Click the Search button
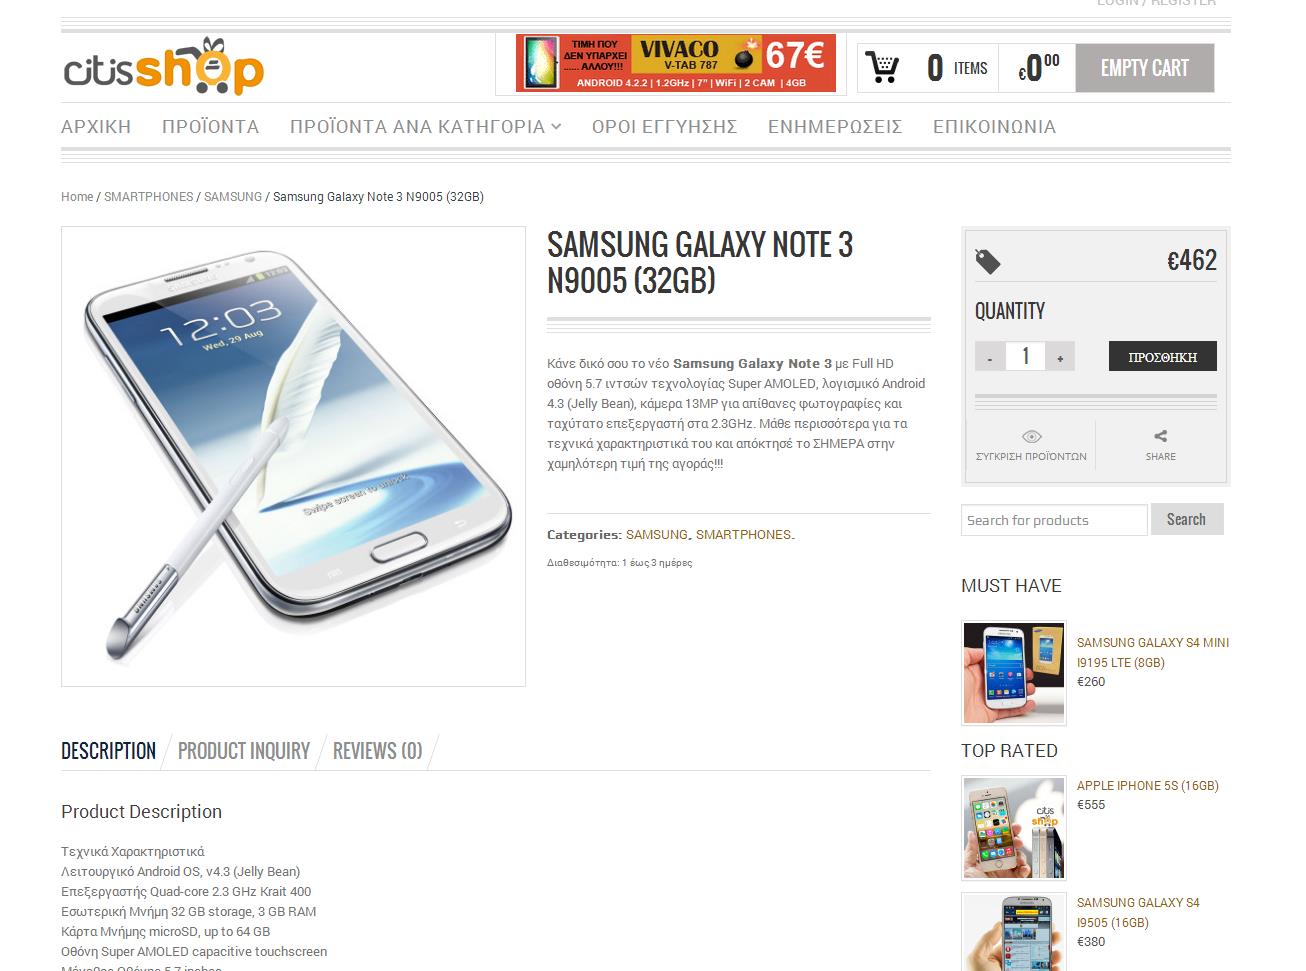The height and width of the screenshot is (971, 1306). pyautogui.click(x=1186, y=519)
